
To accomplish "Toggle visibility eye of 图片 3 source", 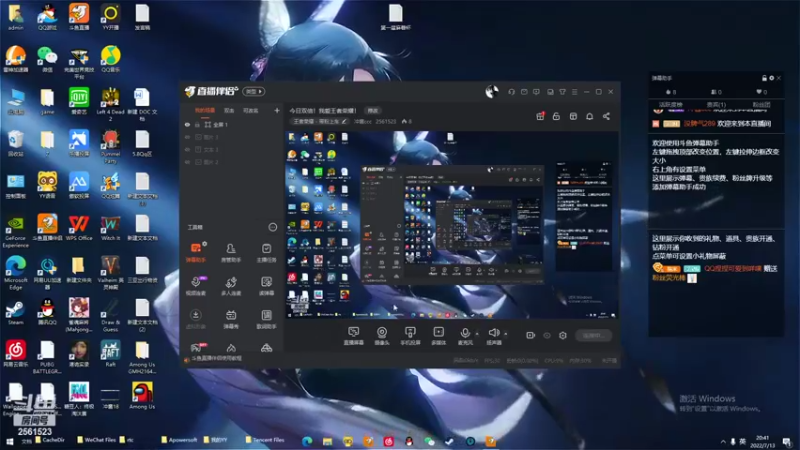I will point(187,137).
